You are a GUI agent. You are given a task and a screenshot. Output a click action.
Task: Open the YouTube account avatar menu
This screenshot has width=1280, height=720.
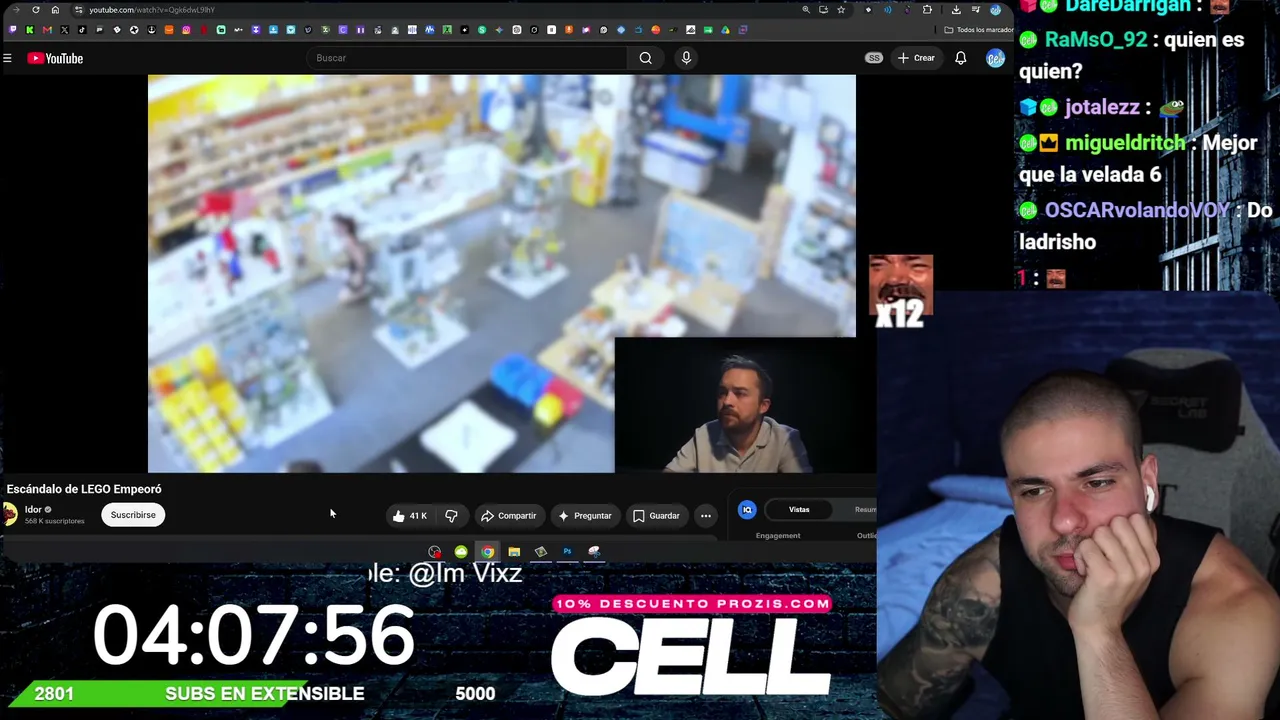995,58
